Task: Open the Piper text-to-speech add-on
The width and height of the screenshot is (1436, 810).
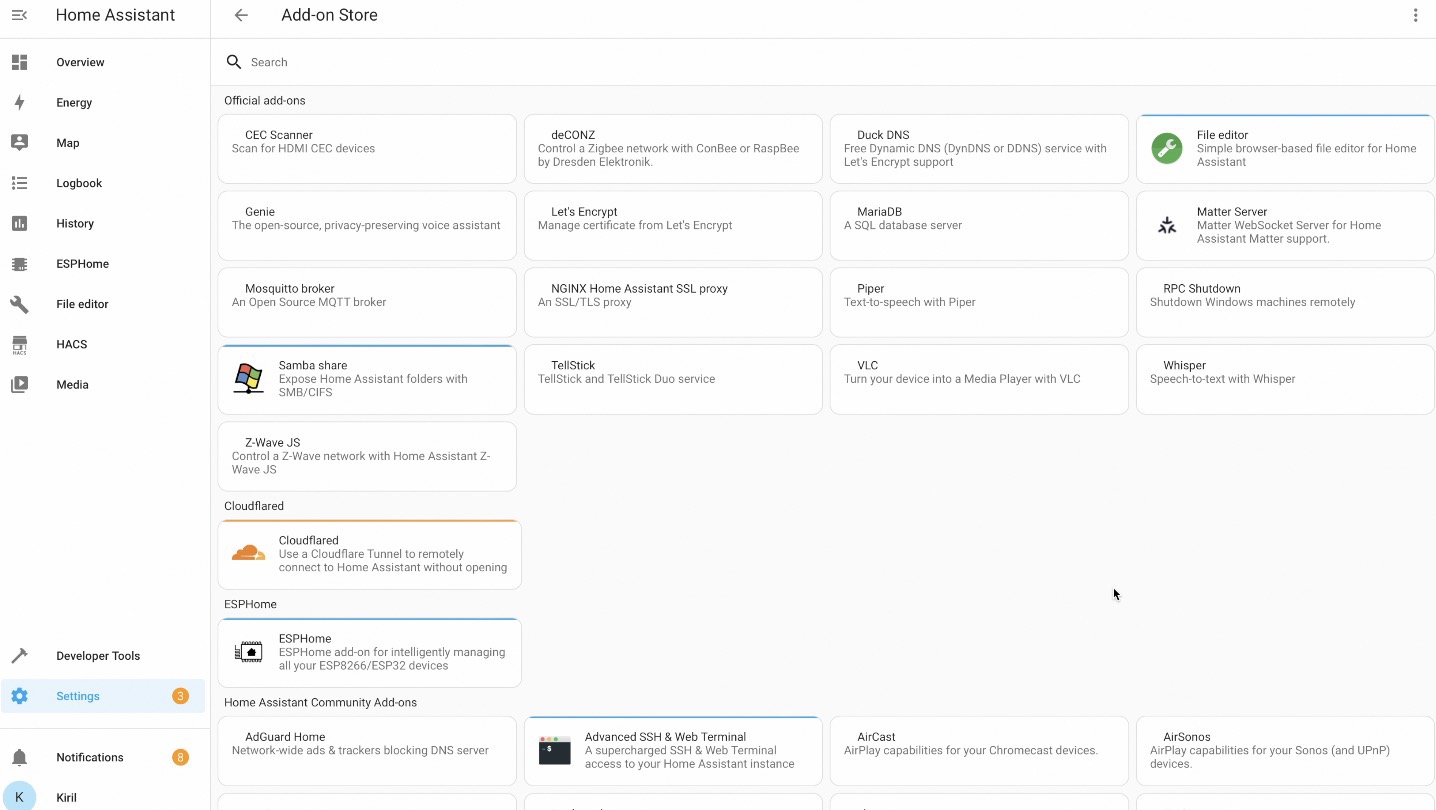Action: pos(979,302)
